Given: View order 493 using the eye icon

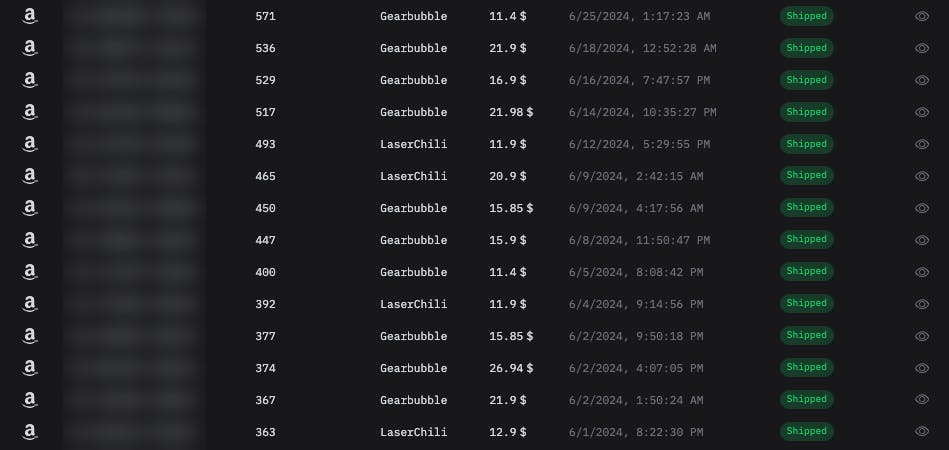Looking at the screenshot, I should click(922, 144).
